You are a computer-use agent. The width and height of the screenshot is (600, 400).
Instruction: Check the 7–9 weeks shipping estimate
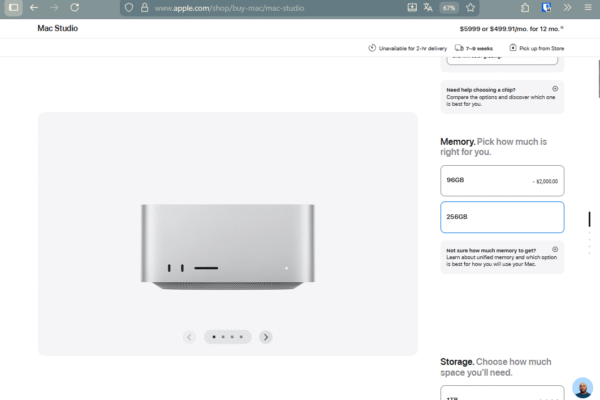[x=474, y=48]
